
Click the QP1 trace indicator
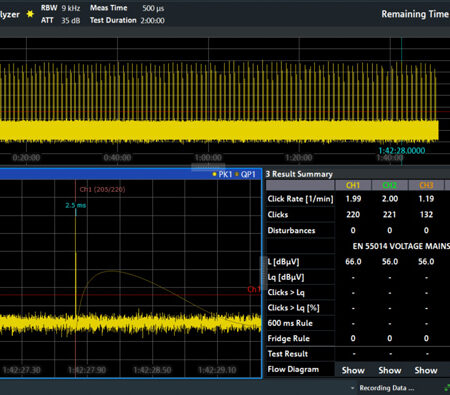coord(245,174)
